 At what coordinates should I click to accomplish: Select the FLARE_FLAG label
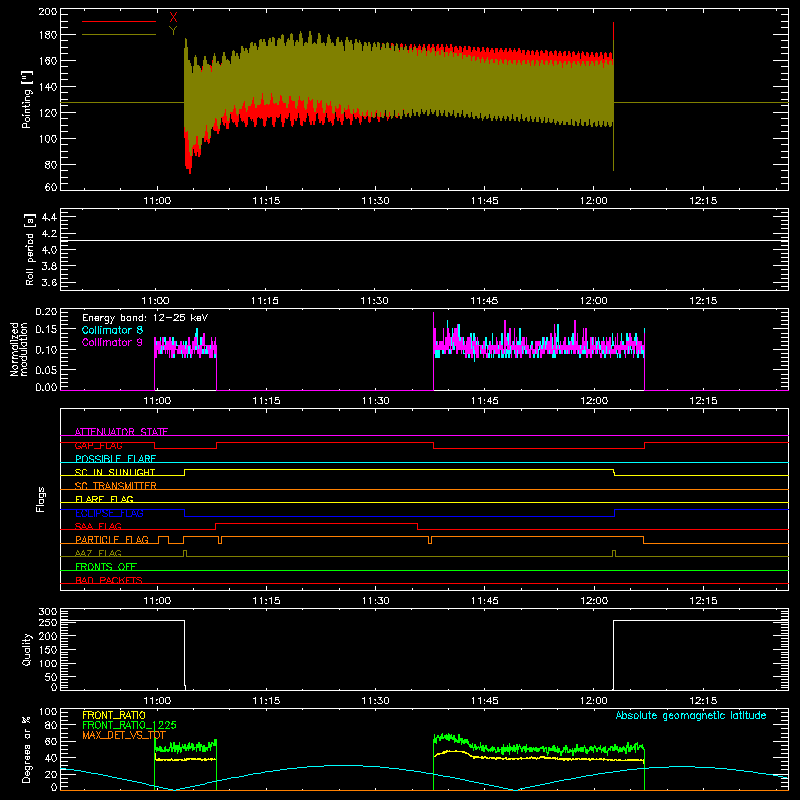tap(104, 499)
